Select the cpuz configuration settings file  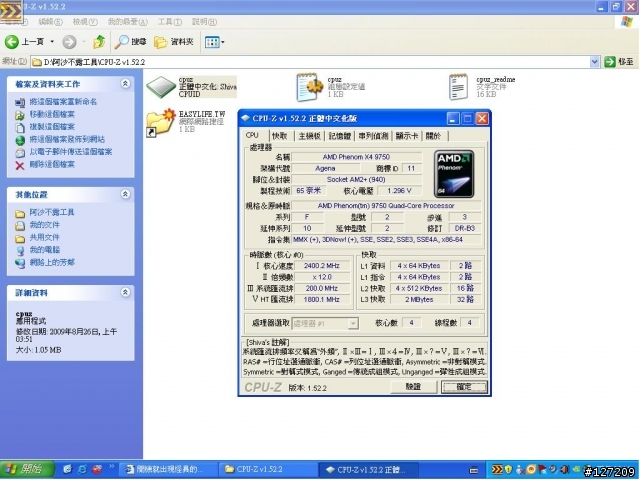click(x=309, y=87)
